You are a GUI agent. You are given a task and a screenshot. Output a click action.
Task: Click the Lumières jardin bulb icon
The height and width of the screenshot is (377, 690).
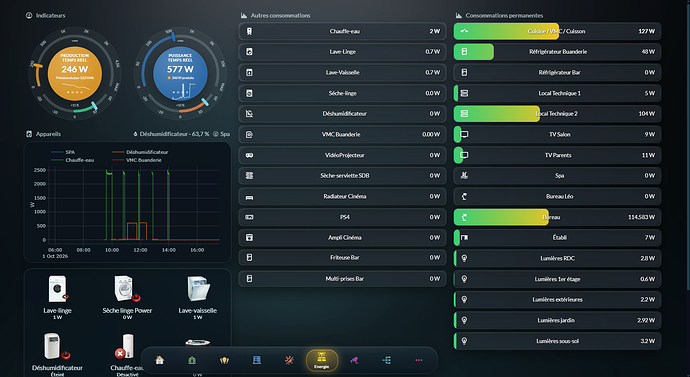(464, 320)
